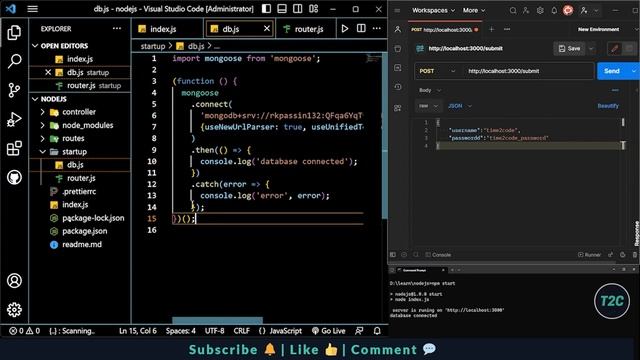This screenshot has height=360, width=640.
Task: Click the Send button in Postman
Action: tap(612, 71)
